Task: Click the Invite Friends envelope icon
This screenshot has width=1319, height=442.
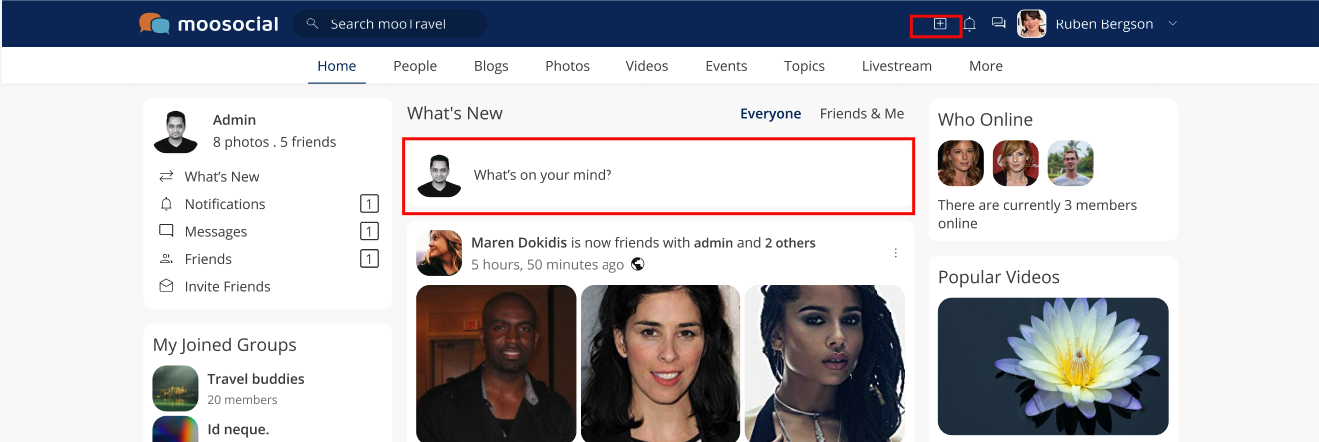Action: pyautogui.click(x=166, y=286)
